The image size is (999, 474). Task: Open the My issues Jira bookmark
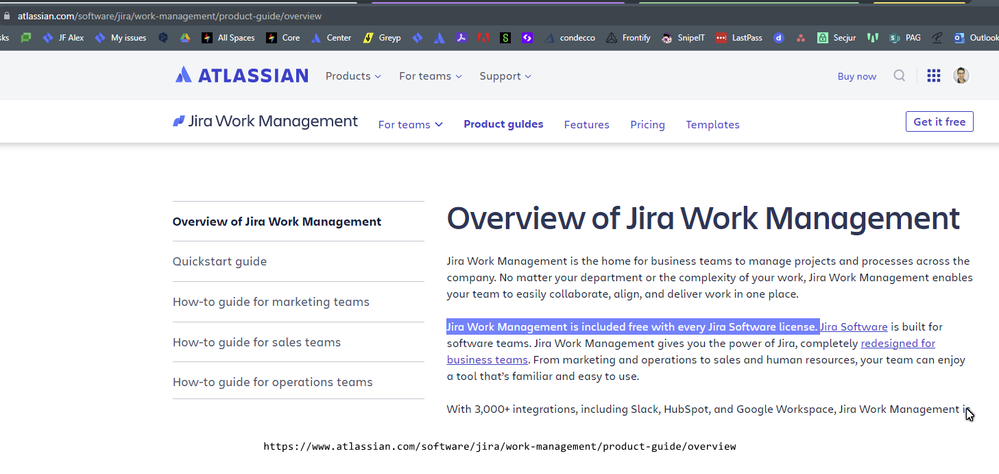[120, 38]
